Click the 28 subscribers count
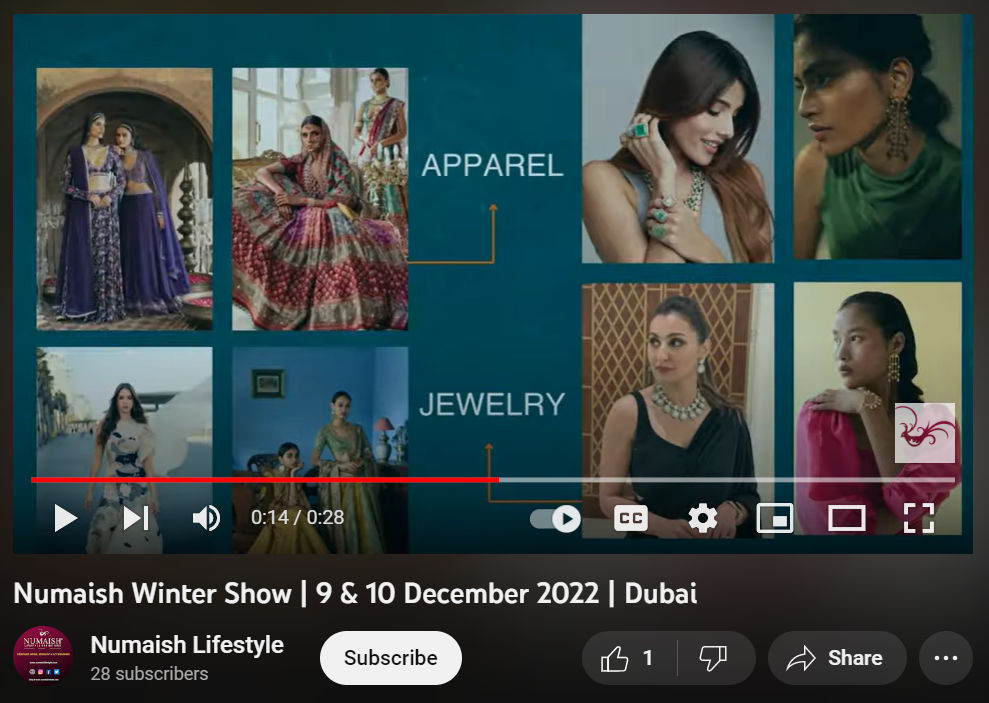The width and height of the screenshot is (989, 703). (149, 674)
